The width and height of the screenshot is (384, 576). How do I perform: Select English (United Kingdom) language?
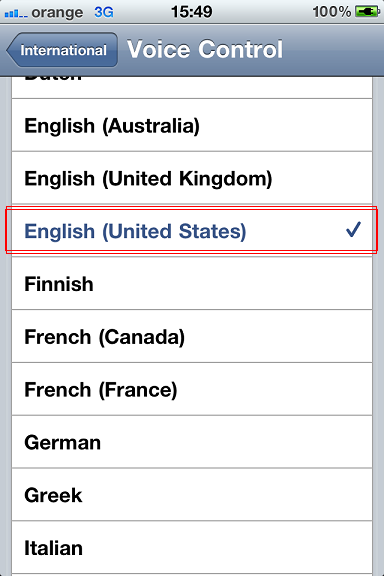click(x=192, y=178)
